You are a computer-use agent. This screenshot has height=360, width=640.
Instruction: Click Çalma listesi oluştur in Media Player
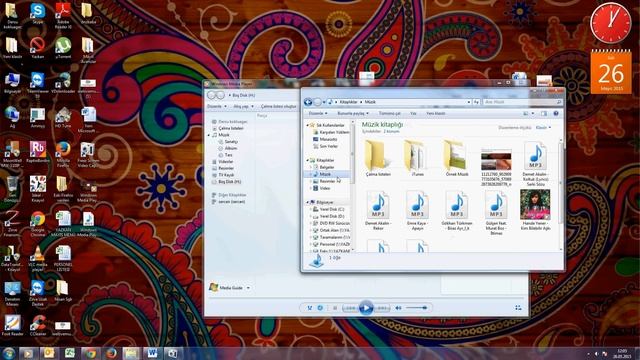279,107
